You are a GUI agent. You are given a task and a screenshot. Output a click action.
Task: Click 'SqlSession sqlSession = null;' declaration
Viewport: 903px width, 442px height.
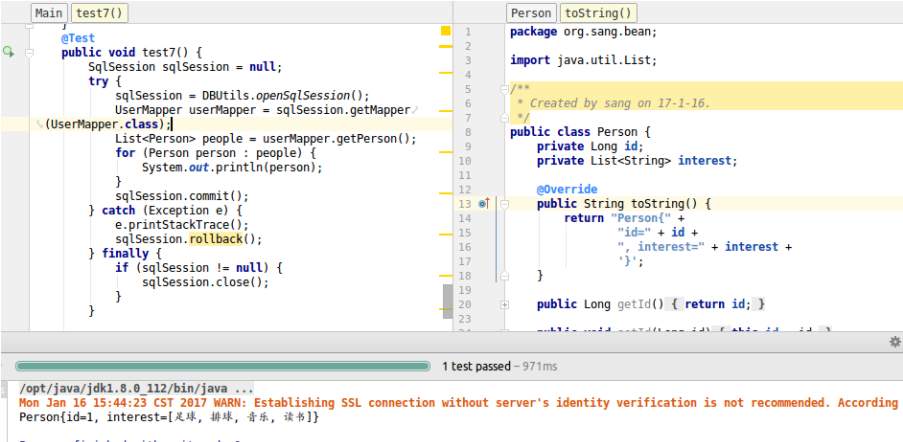[x=185, y=67]
